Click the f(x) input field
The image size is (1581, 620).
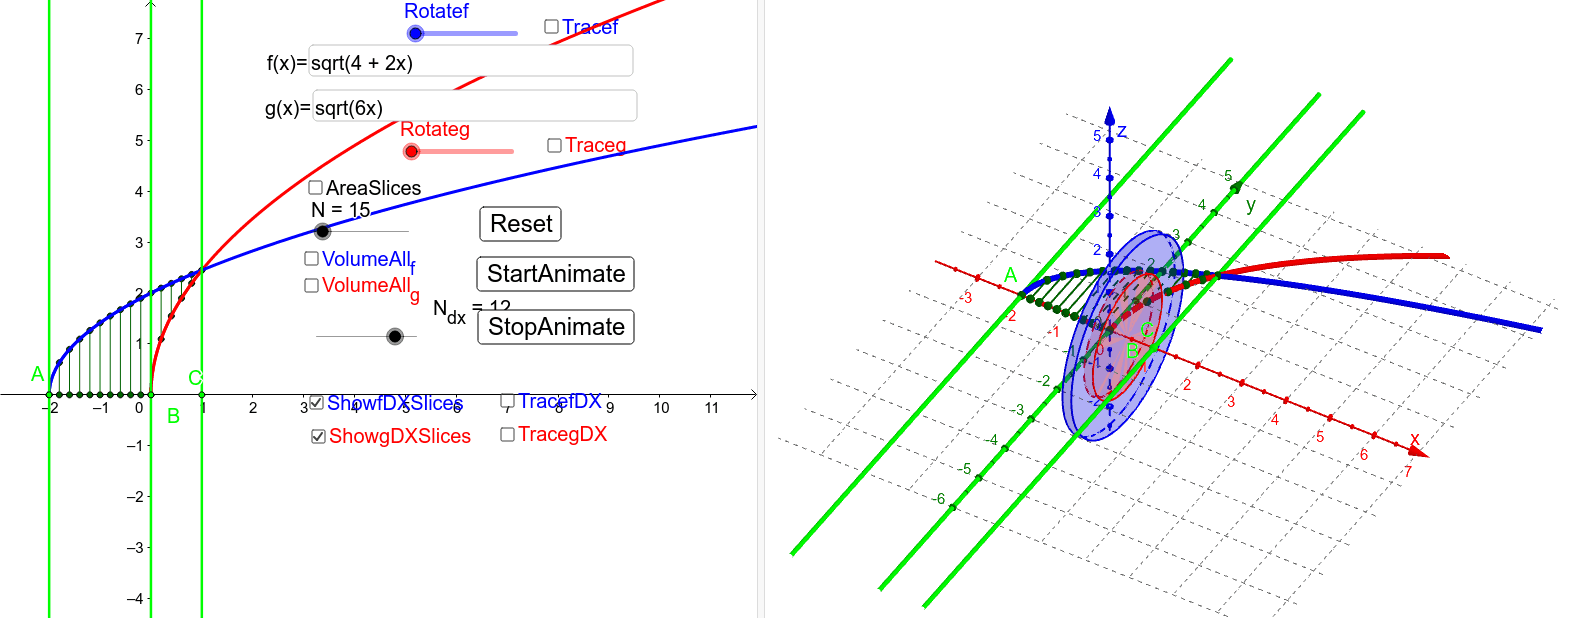(471, 62)
